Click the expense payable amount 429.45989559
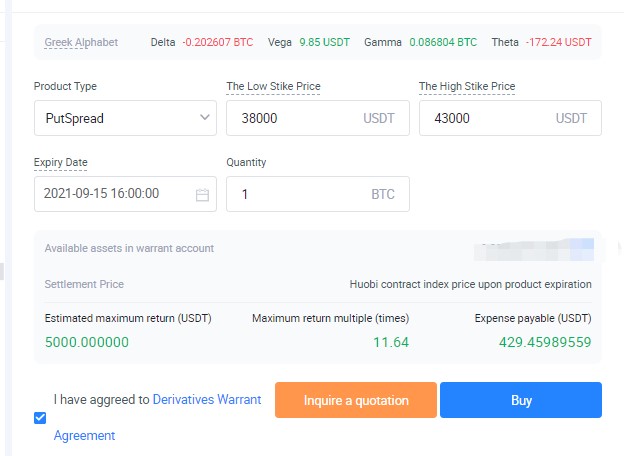This screenshot has height=456, width=624. 545,342
